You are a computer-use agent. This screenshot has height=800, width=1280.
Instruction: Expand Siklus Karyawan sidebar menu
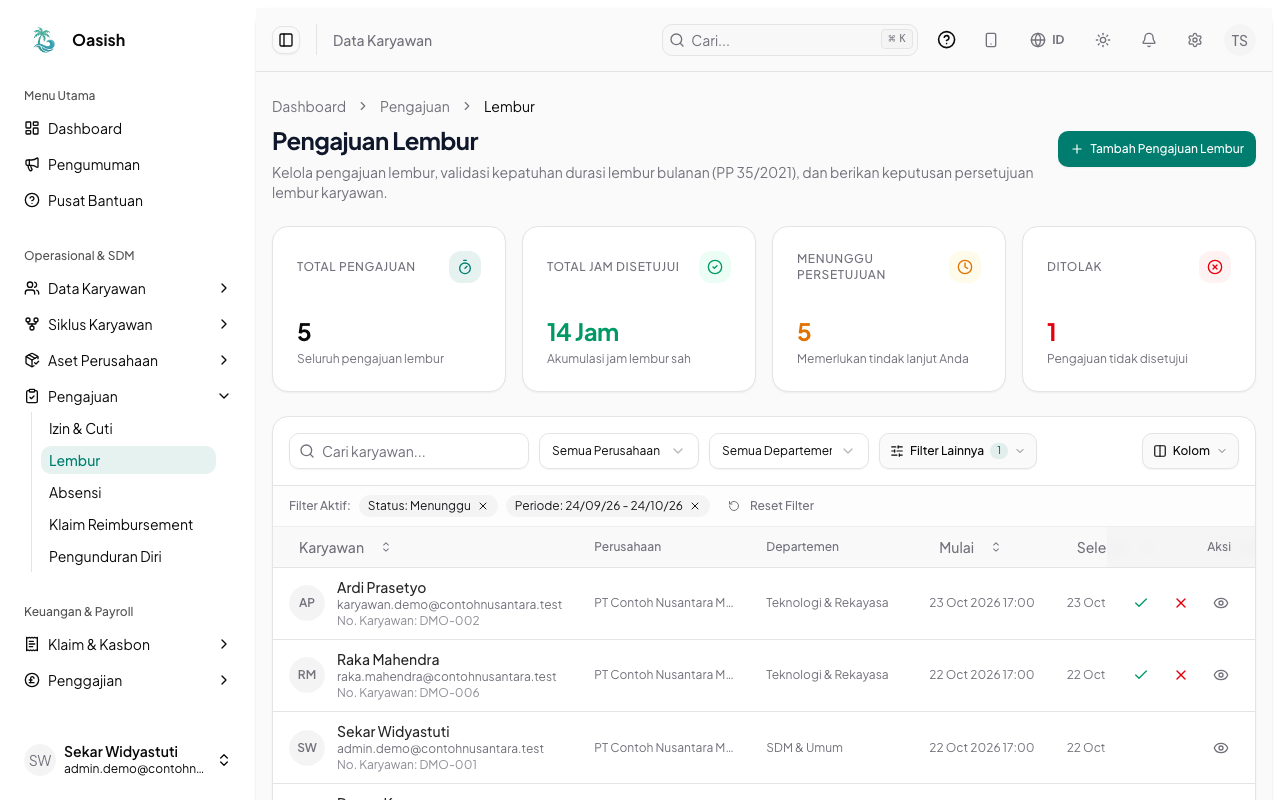coord(128,325)
